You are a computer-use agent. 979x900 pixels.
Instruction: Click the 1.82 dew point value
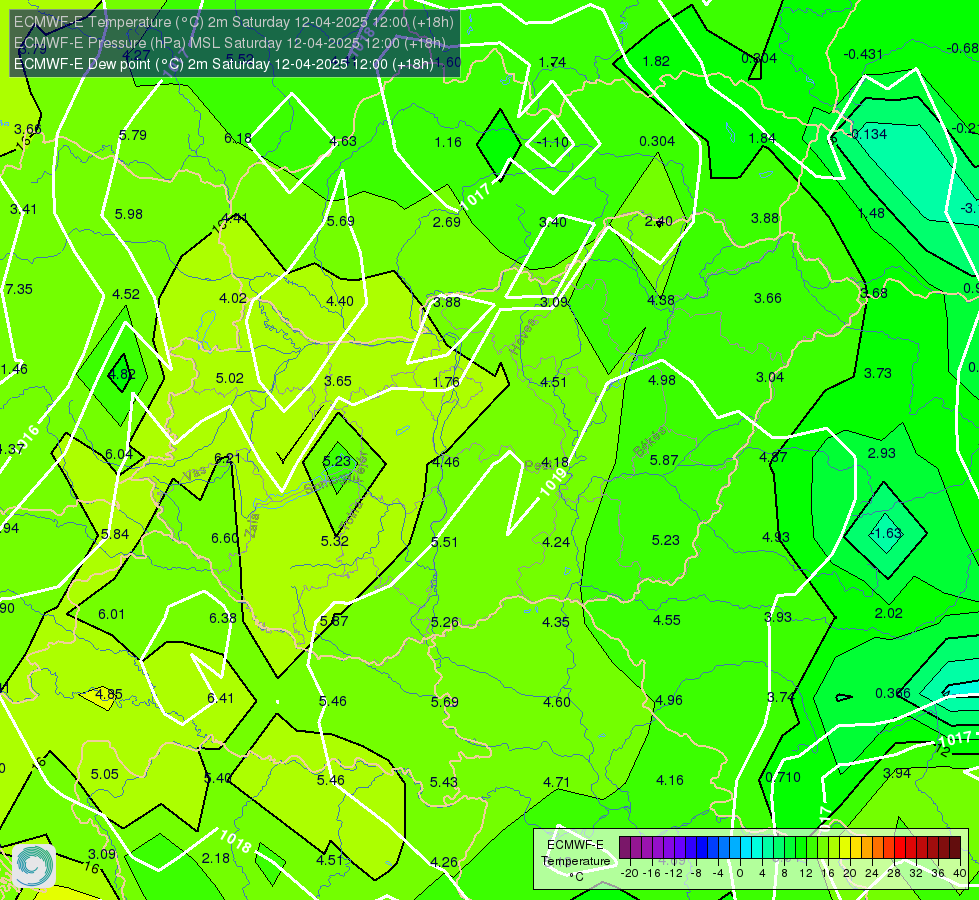point(656,61)
